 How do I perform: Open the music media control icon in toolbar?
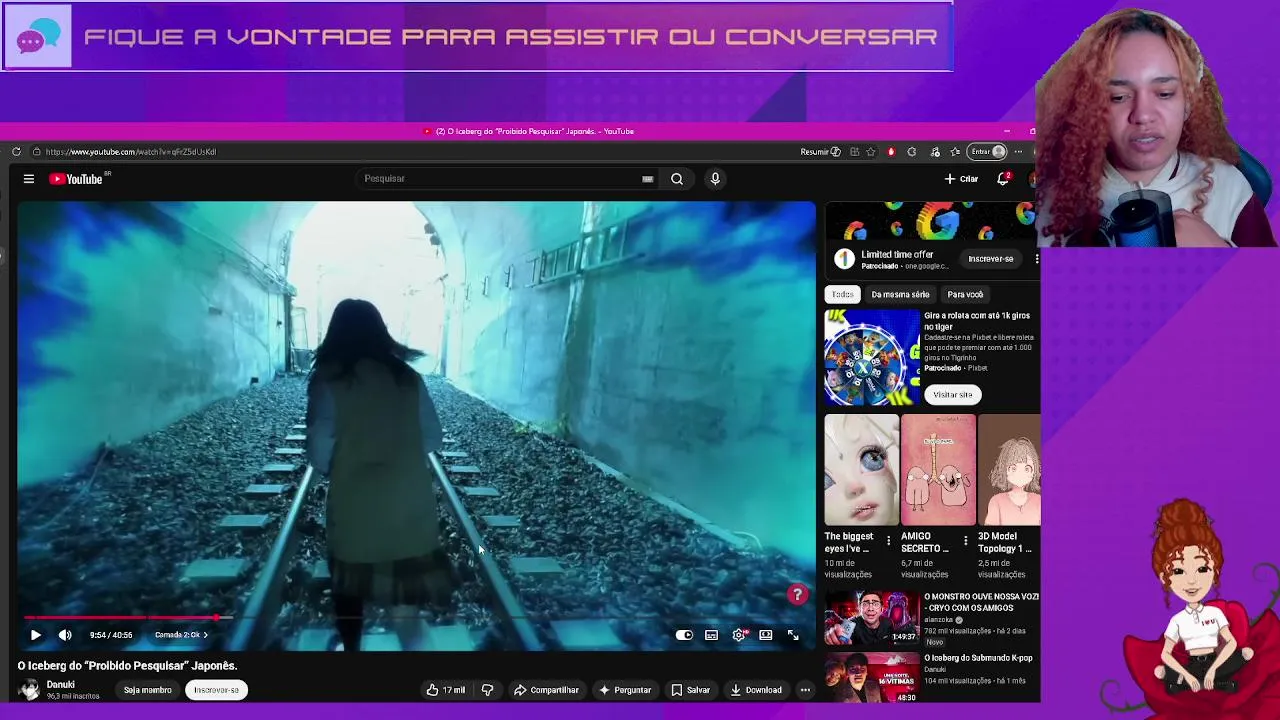click(935, 152)
